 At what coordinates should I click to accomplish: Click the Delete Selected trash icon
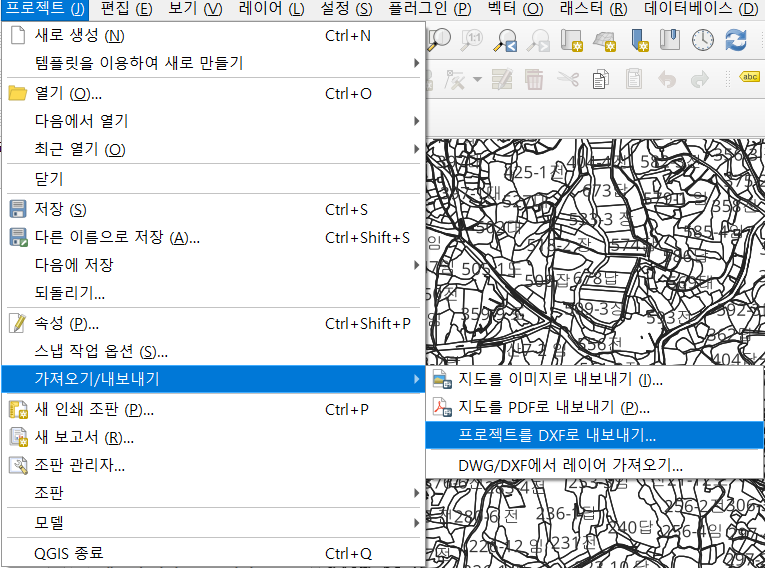coord(534,79)
